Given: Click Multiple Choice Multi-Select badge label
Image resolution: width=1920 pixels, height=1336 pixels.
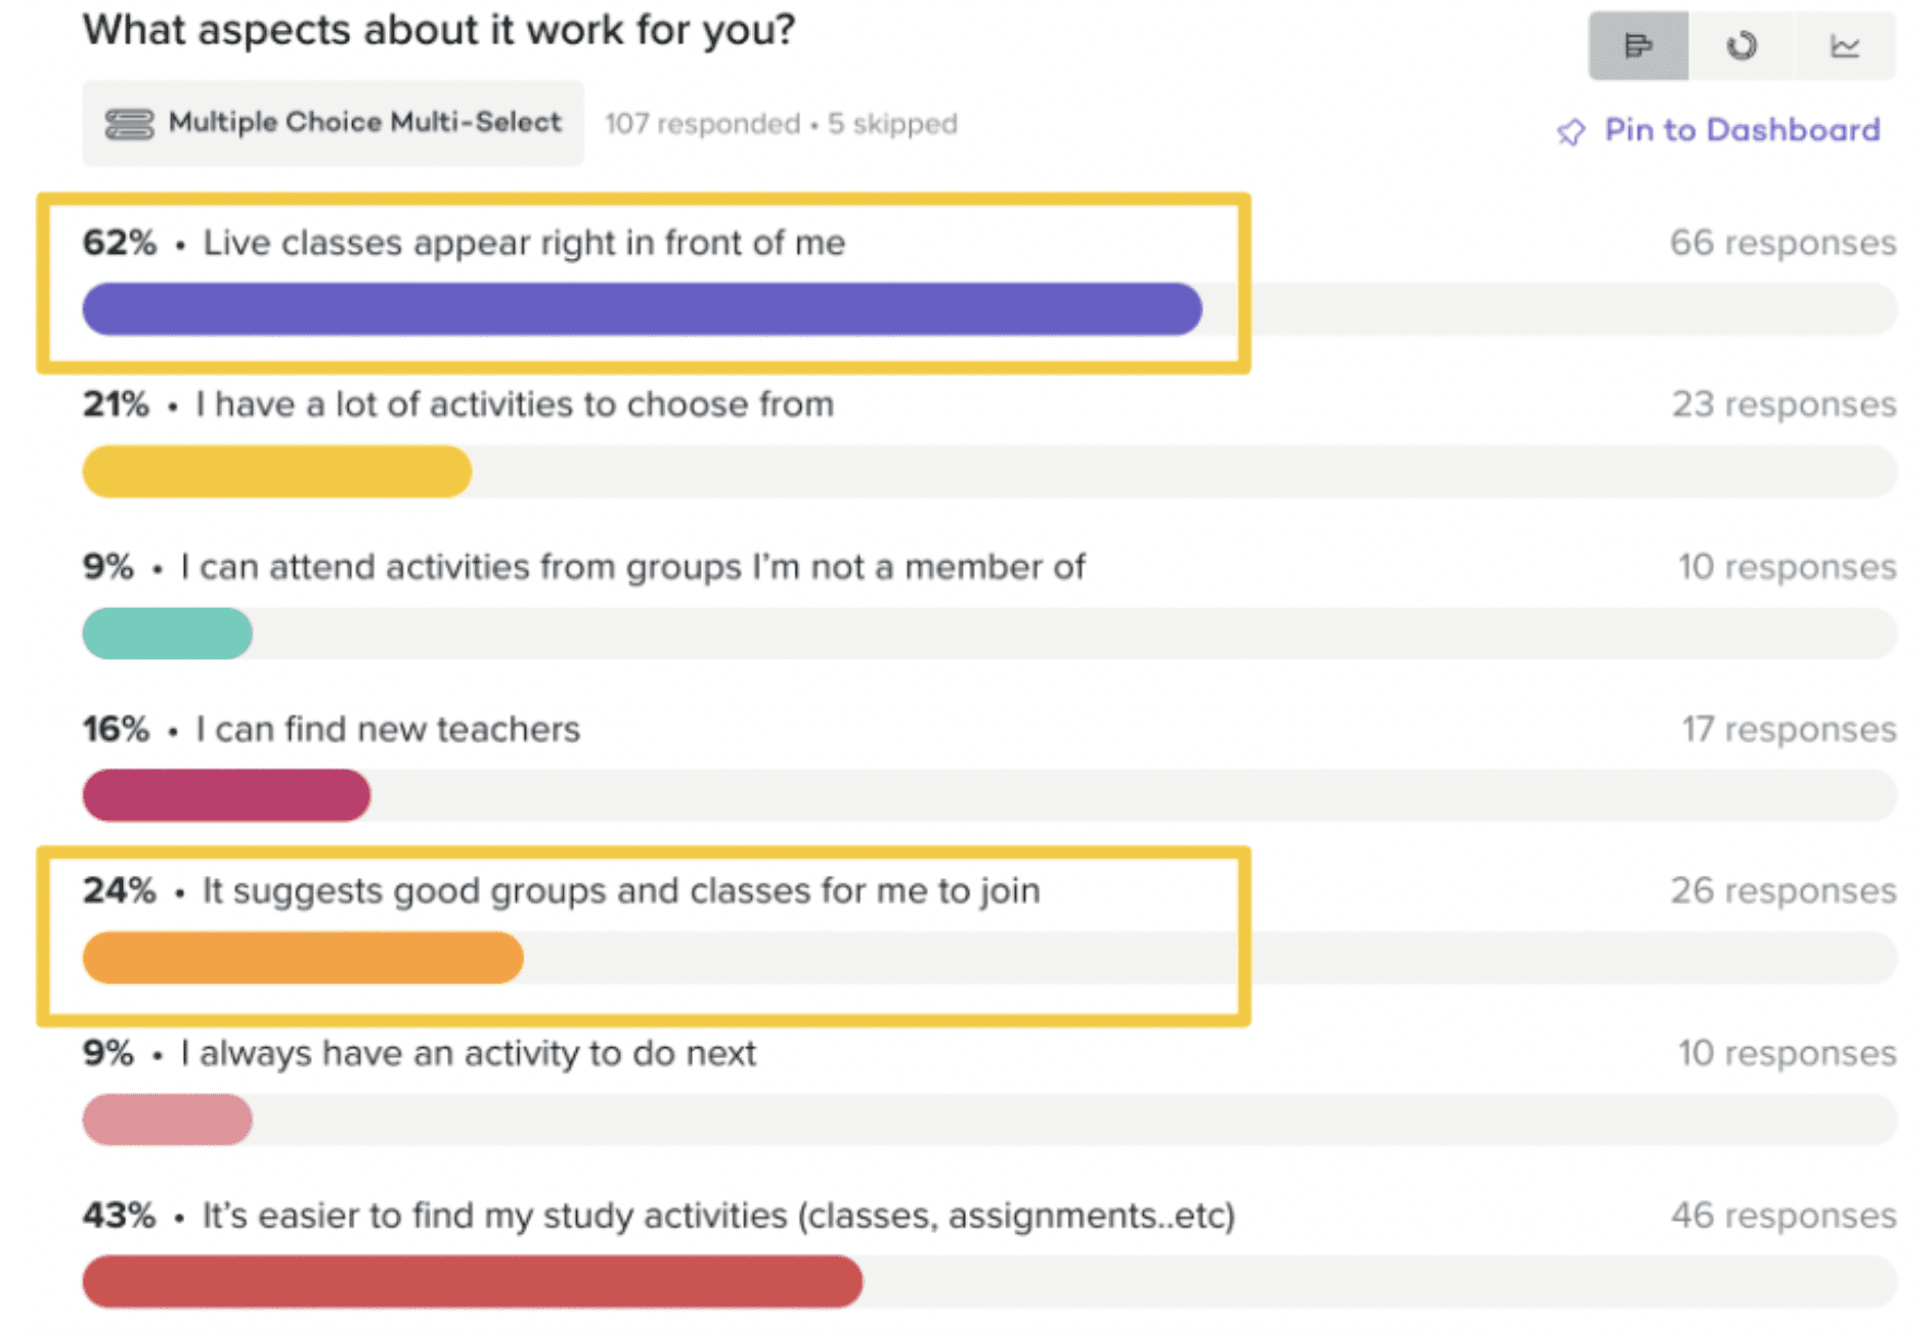Looking at the screenshot, I should point(365,122).
